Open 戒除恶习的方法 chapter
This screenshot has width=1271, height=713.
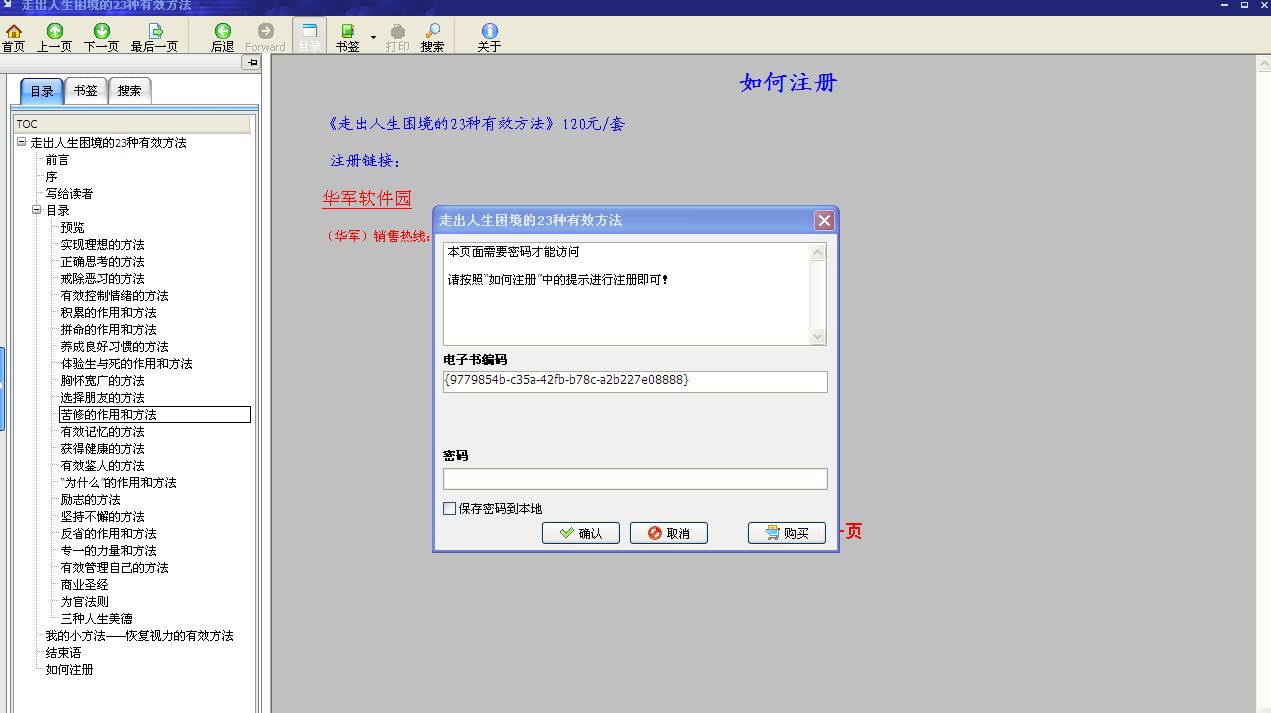(x=102, y=279)
